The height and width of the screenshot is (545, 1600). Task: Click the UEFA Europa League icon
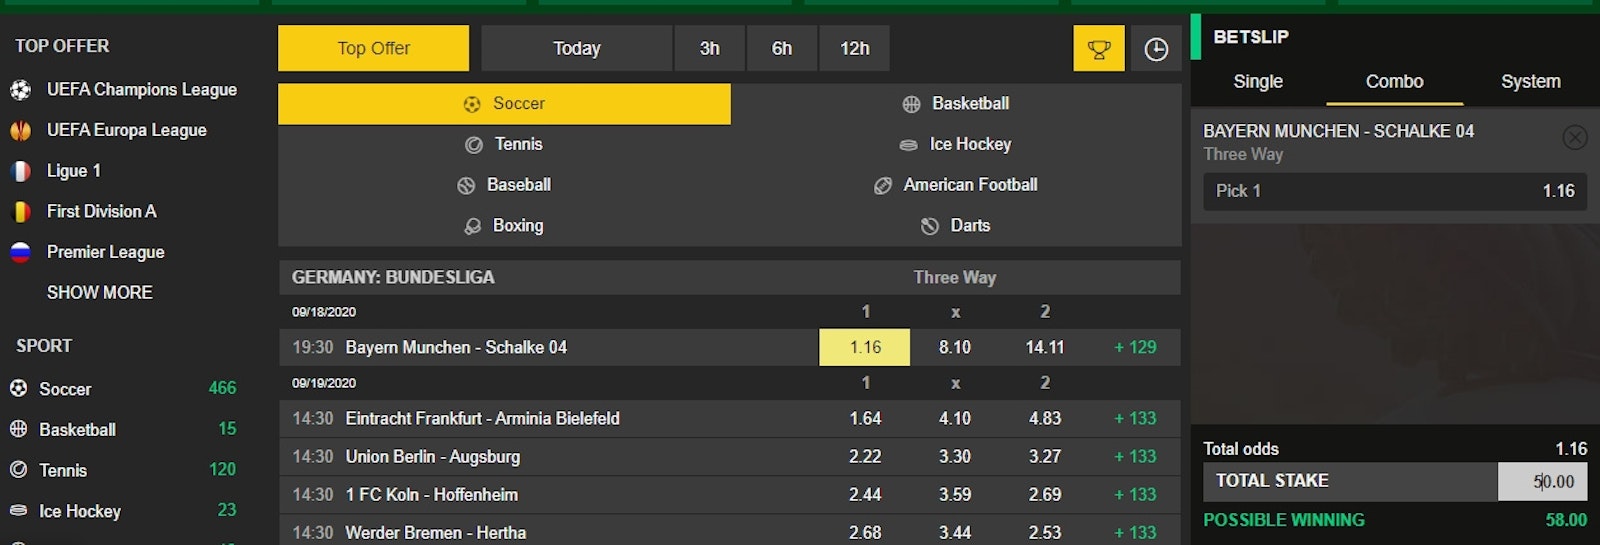[20, 131]
